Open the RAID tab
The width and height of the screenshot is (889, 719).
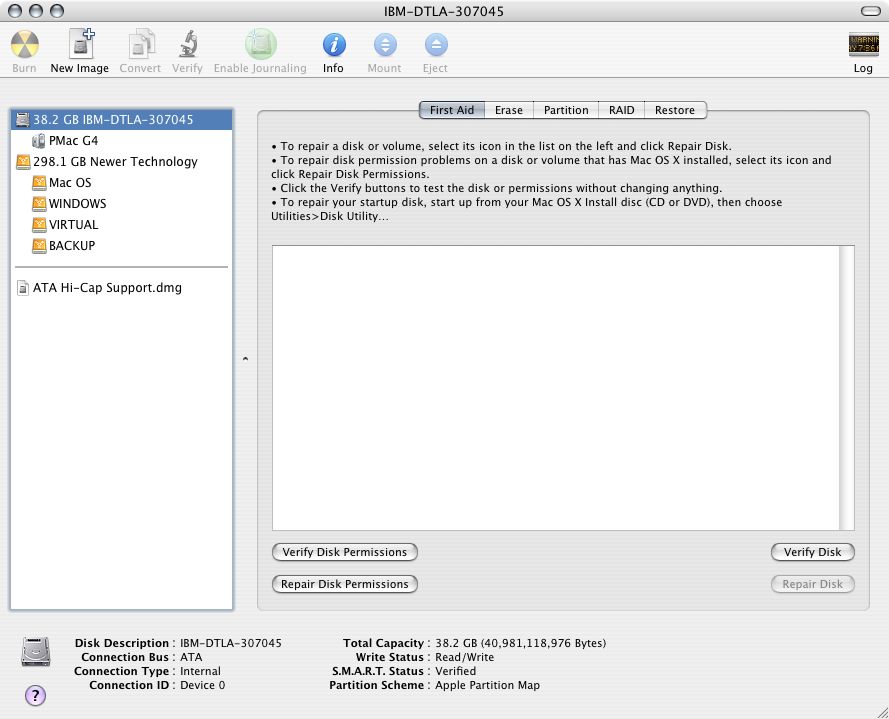(x=621, y=110)
